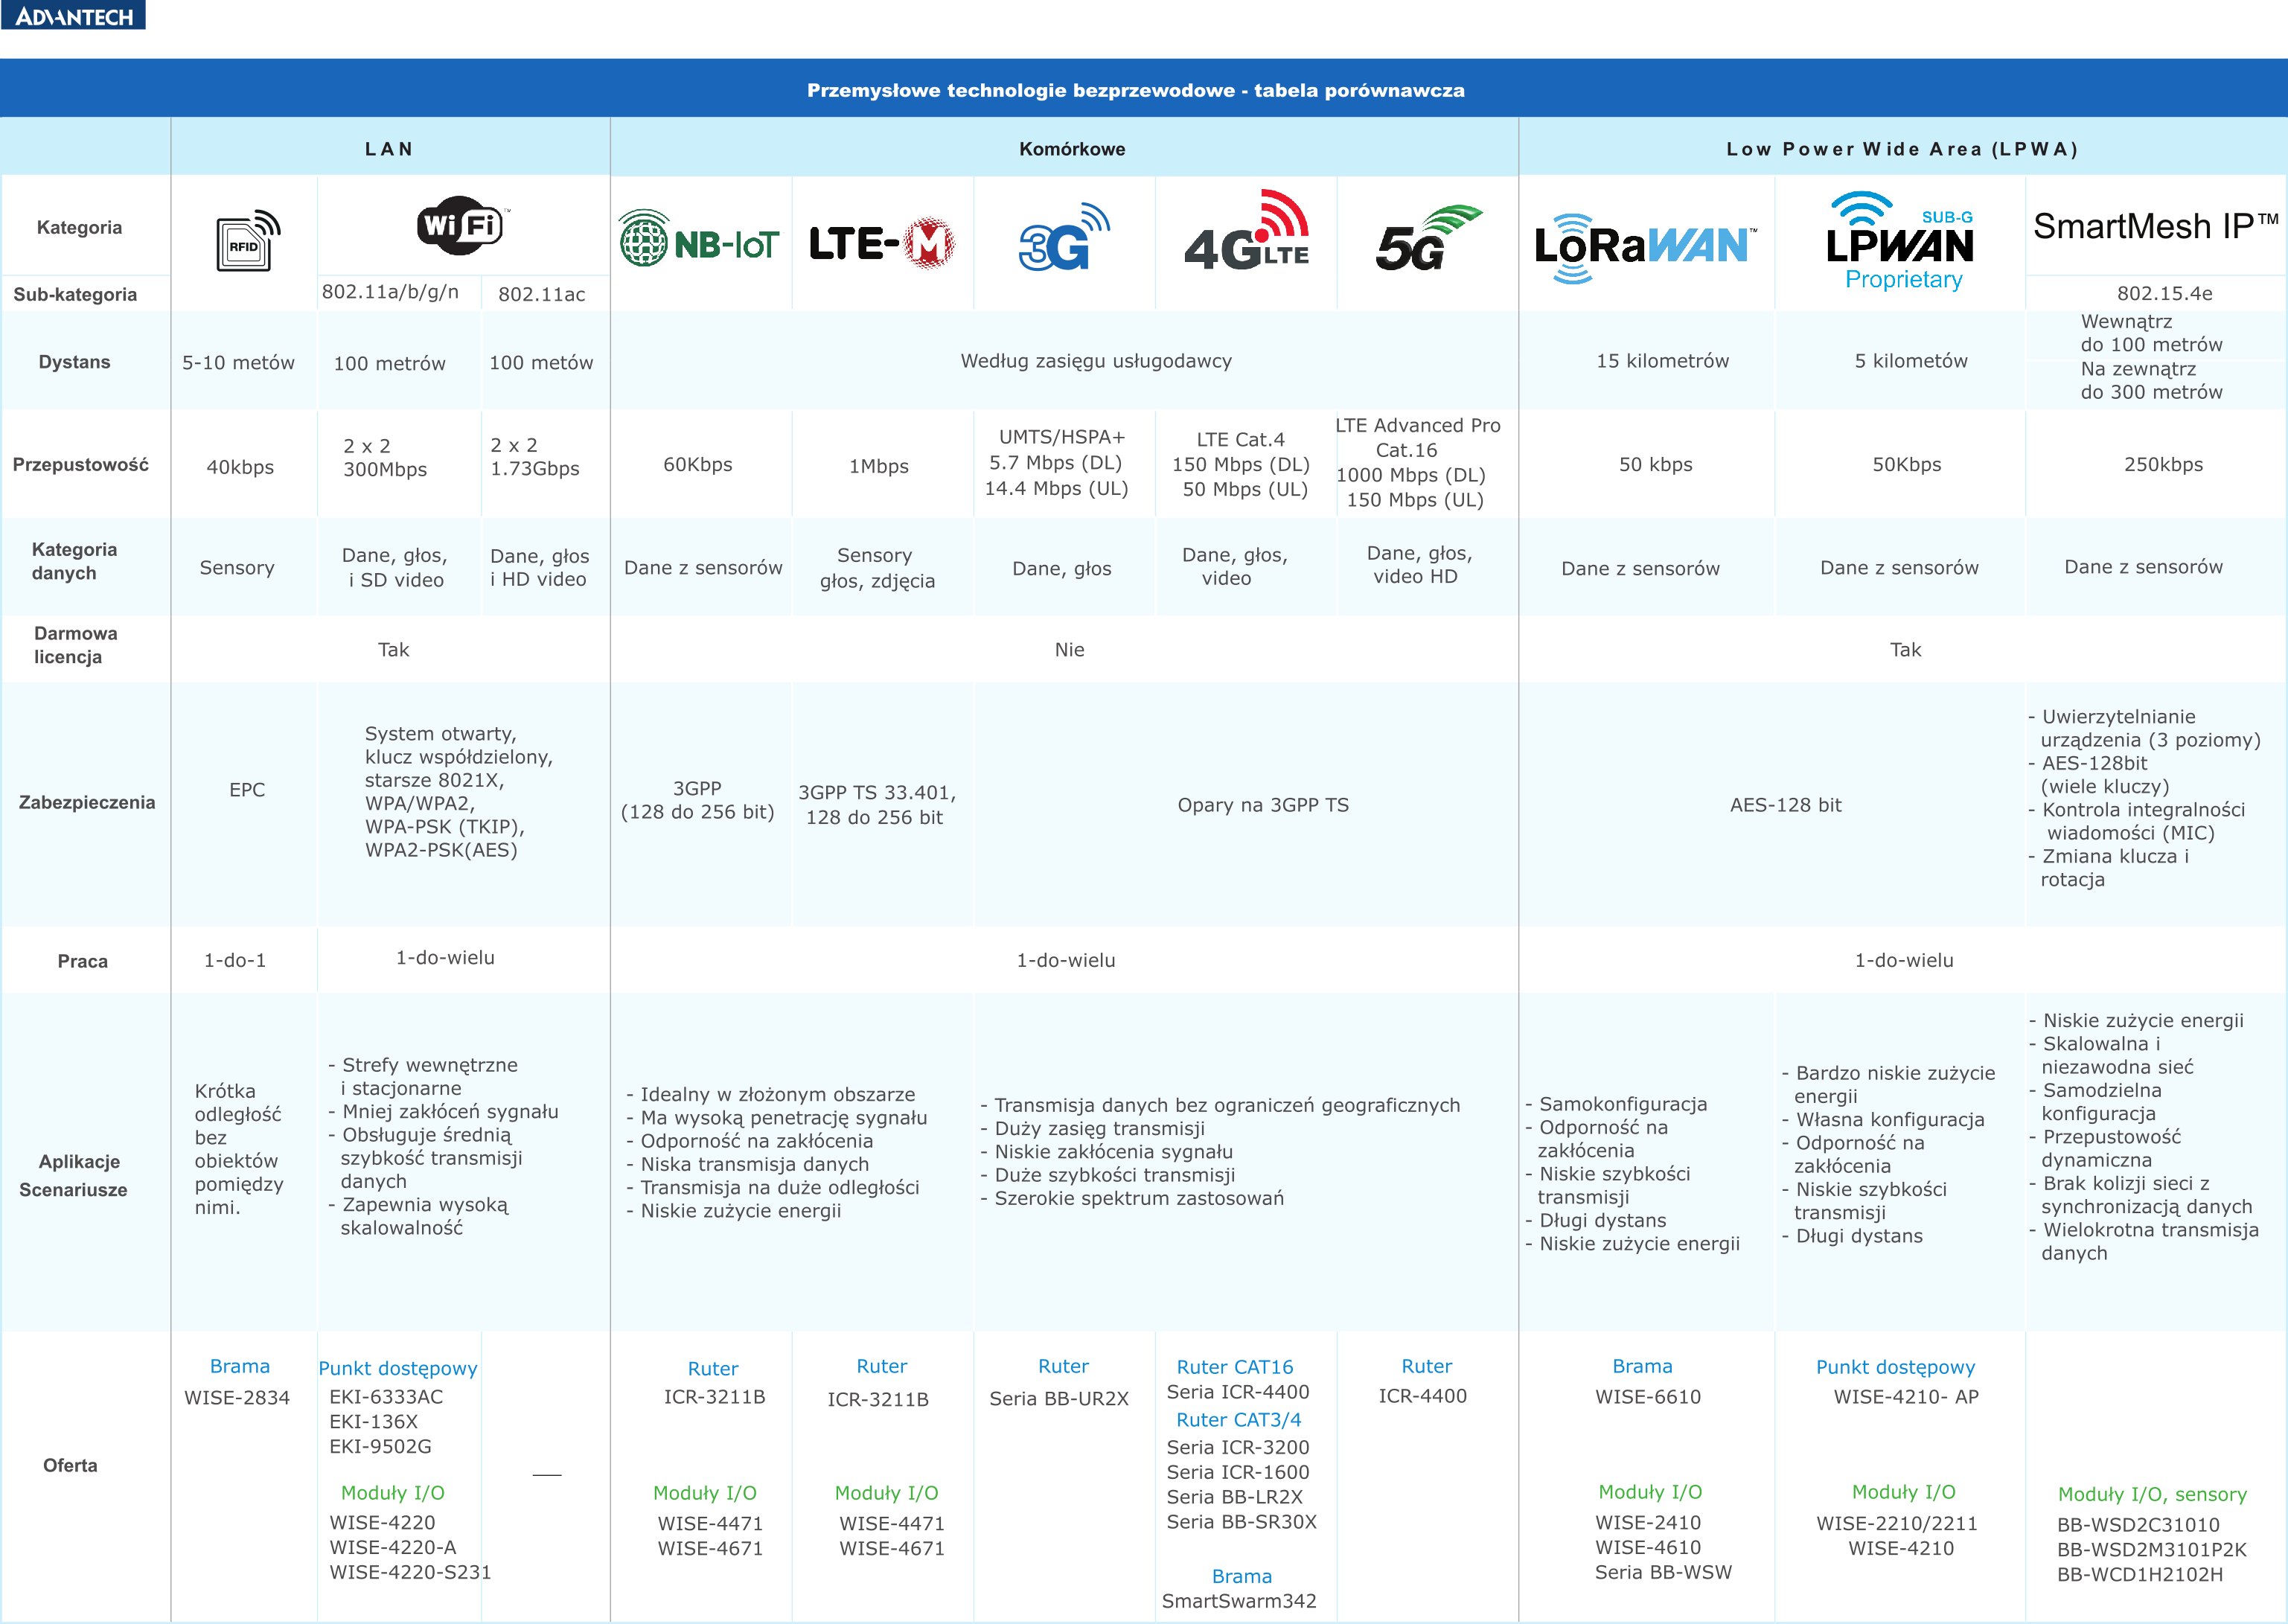Open the Brama link above WISE-6610
Image resolution: width=2288 pixels, height=1624 pixels.
point(1643,1366)
